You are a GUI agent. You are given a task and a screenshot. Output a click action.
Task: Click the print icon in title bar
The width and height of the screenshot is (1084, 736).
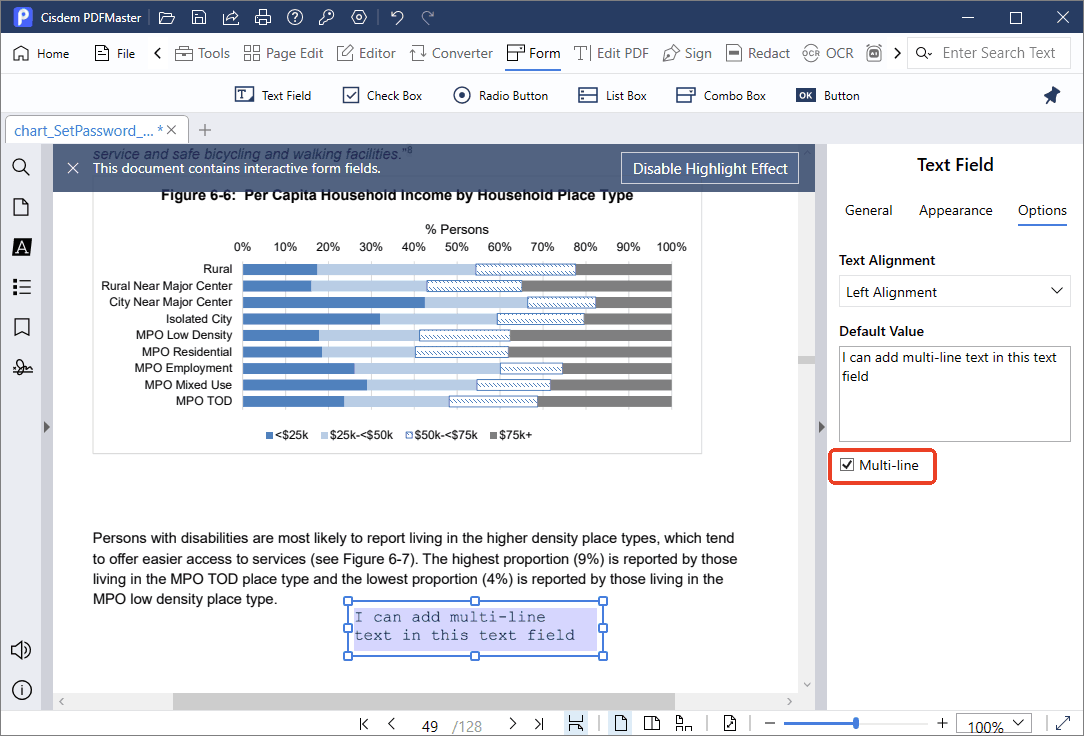[x=263, y=17]
